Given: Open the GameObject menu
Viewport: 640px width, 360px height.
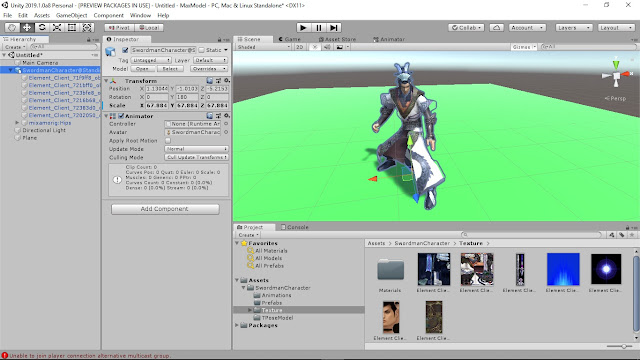Looking at the screenshot, I should coord(71,15).
